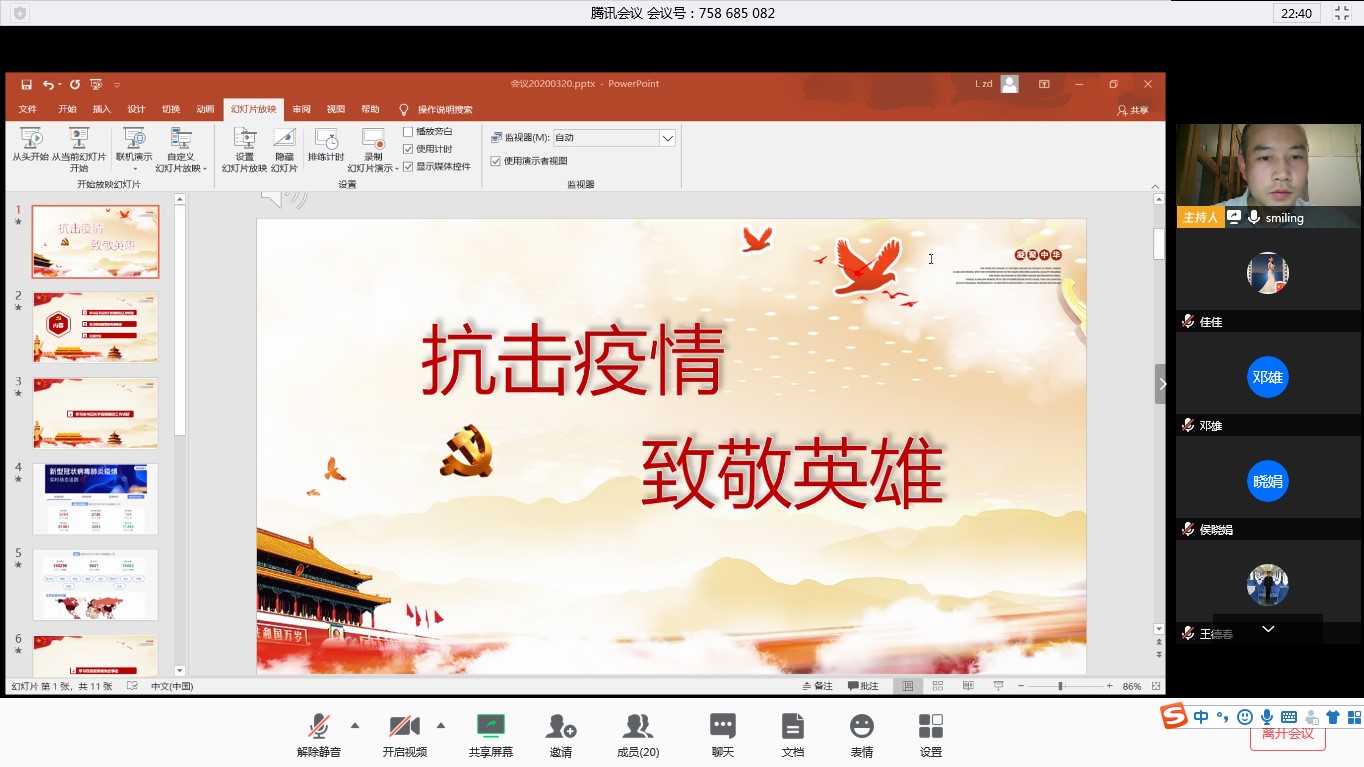Click the 排练计时 rehearse timings icon
Viewport: 1364px width, 767px height.
click(326, 139)
